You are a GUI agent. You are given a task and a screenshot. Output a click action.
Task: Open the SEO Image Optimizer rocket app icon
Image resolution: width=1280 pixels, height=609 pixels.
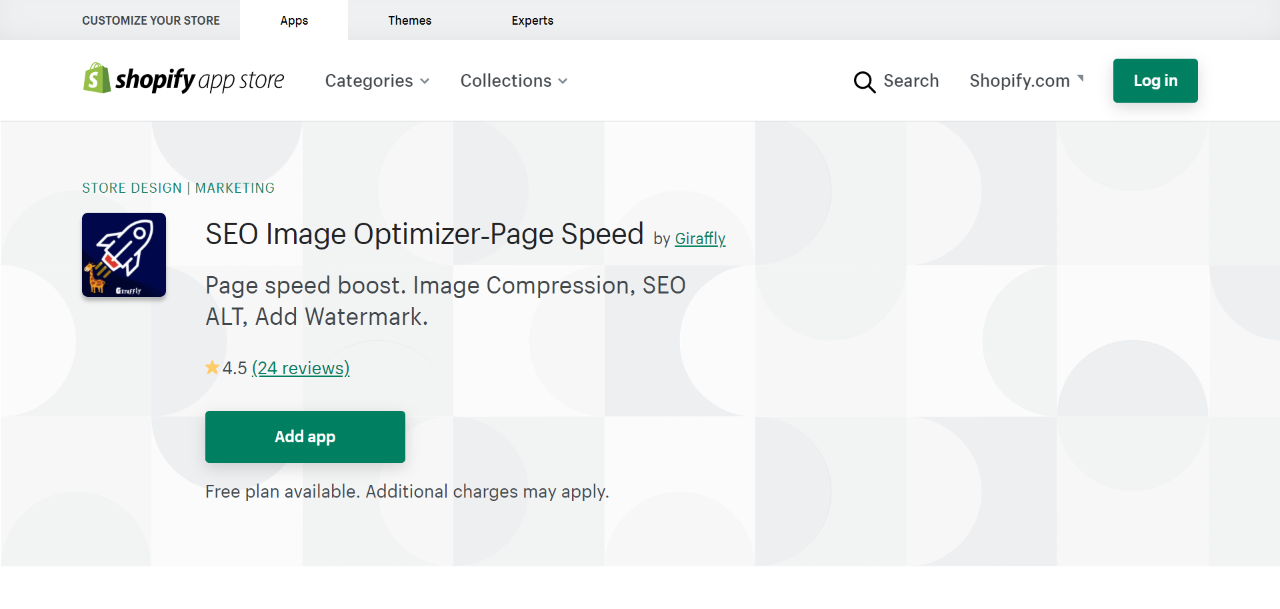(124, 255)
